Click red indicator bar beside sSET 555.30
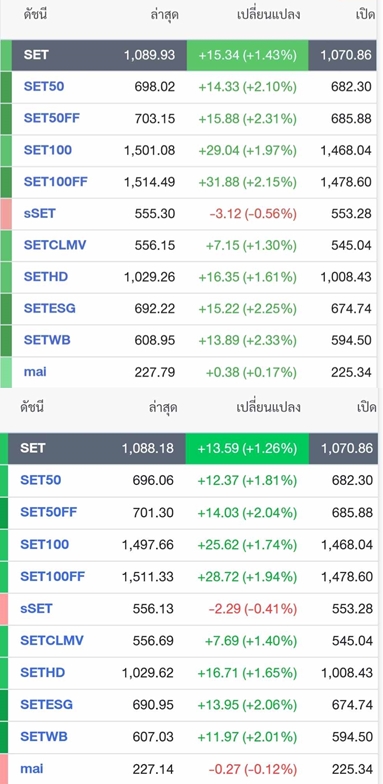383x784 pixels. point(6,214)
